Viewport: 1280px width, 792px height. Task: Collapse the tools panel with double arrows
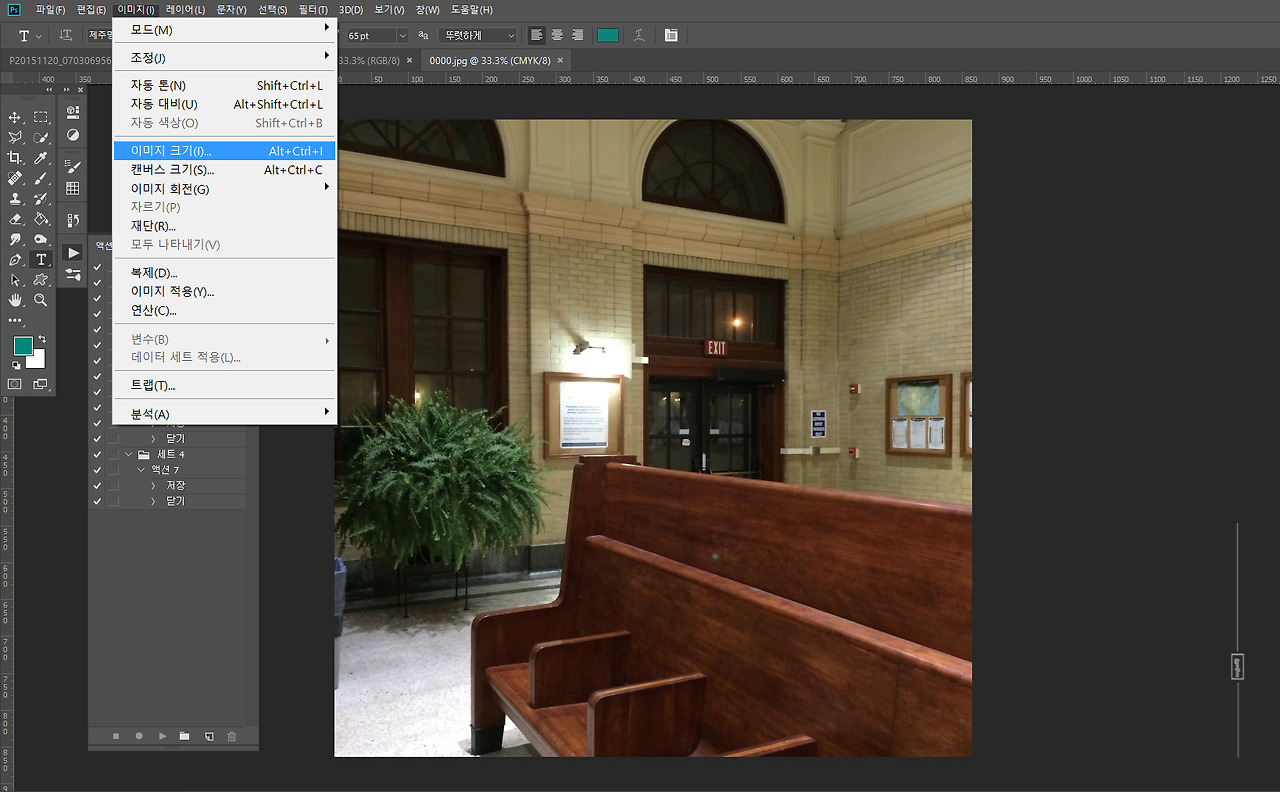click(x=49, y=90)
